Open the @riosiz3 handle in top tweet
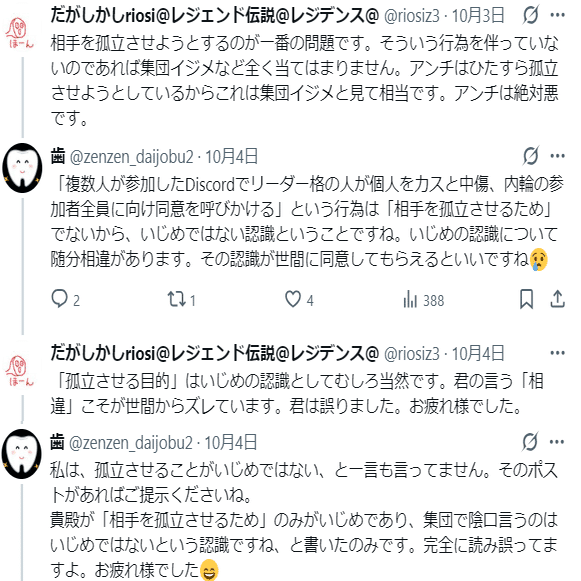This screenshot has width=581, height=581. 412,16
